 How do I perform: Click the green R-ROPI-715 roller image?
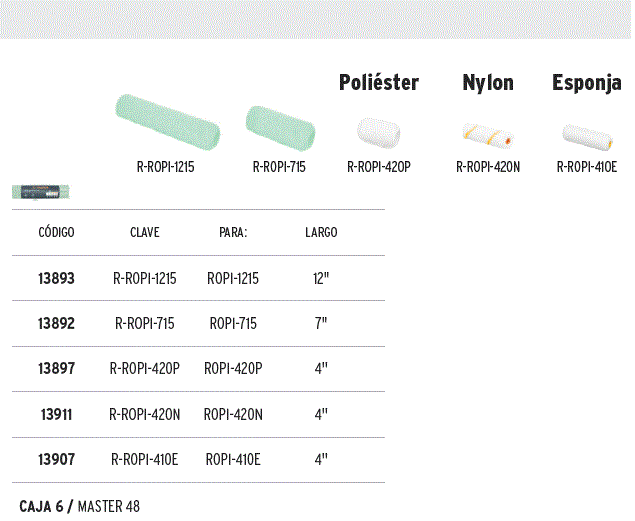pyautogui.click(x=280, y=128)
